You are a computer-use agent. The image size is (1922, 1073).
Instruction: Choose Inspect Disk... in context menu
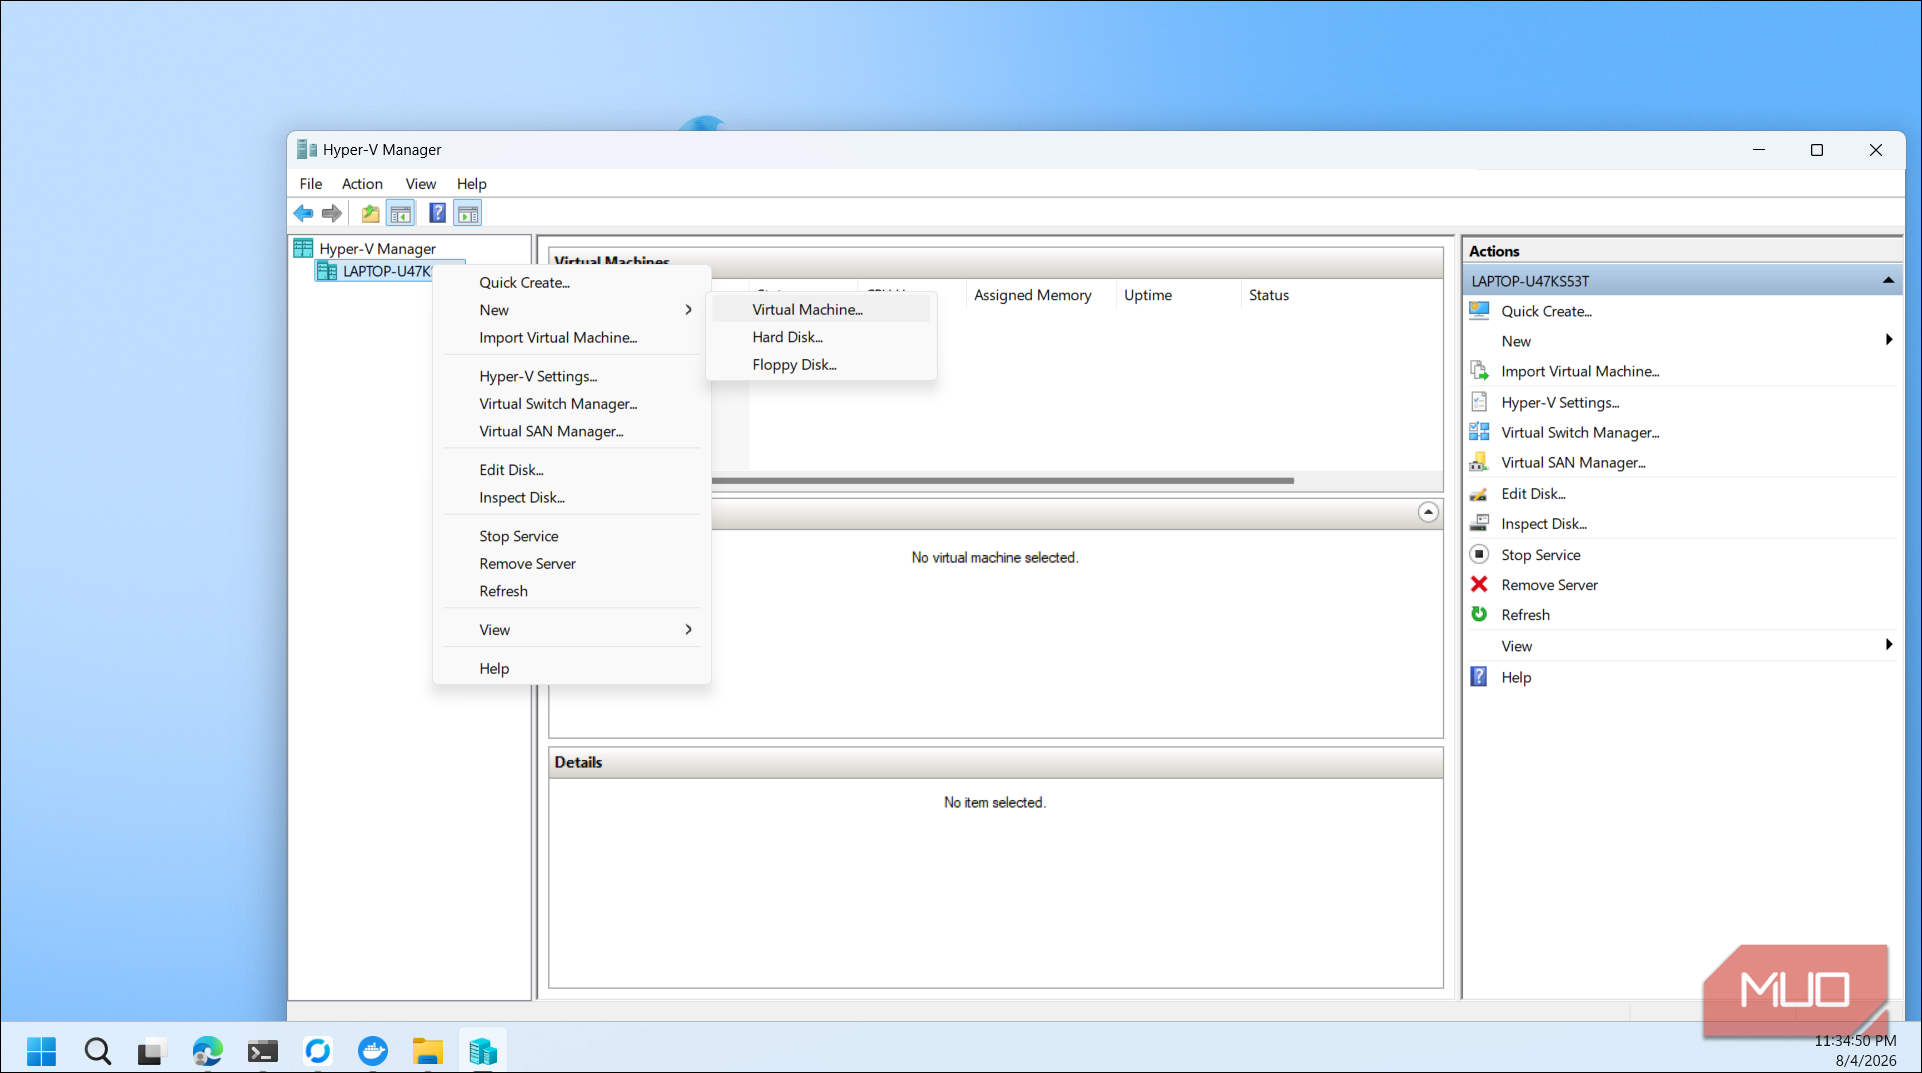[x=572, y=497]
